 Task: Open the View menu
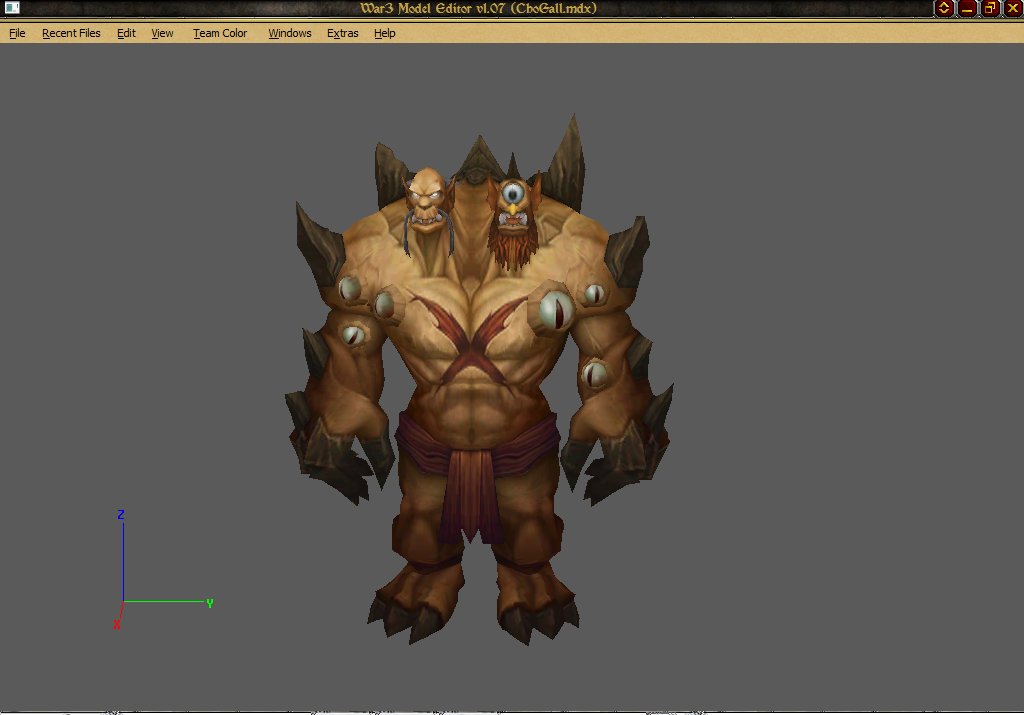pyautogui.click(x=162, y=33)
